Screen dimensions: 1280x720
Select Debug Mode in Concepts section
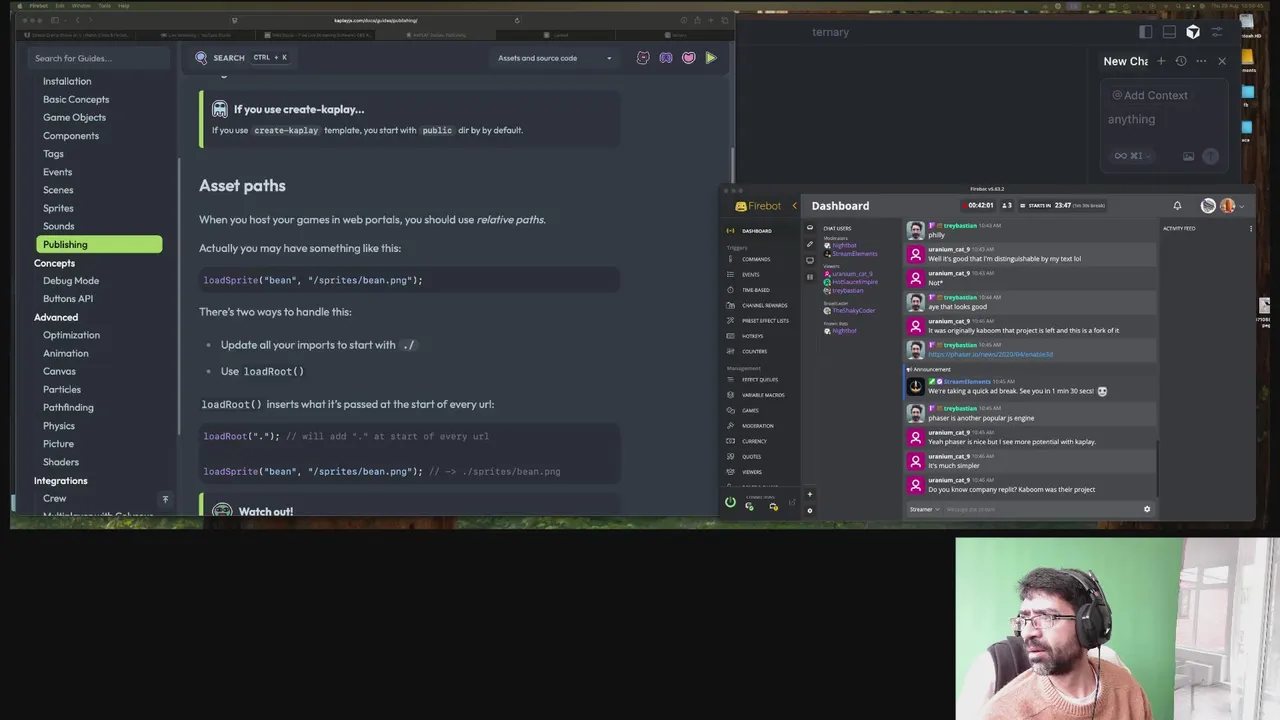coord(71,281)
